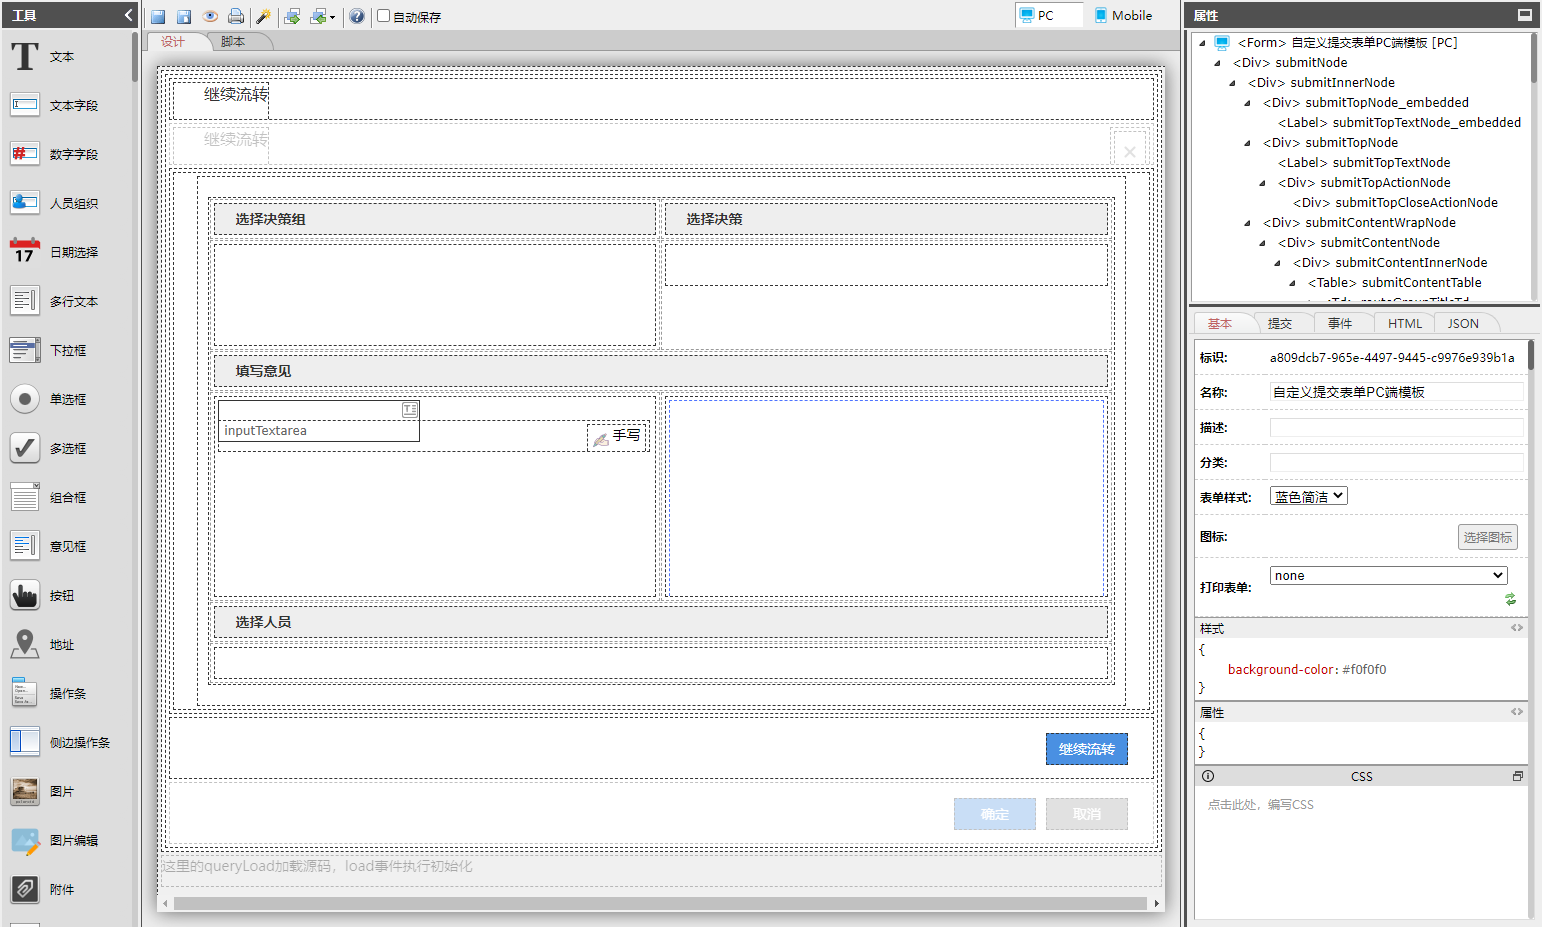Open the 设计 design tab
Viewport: 1542px width, 935px height.
[174, 41]
